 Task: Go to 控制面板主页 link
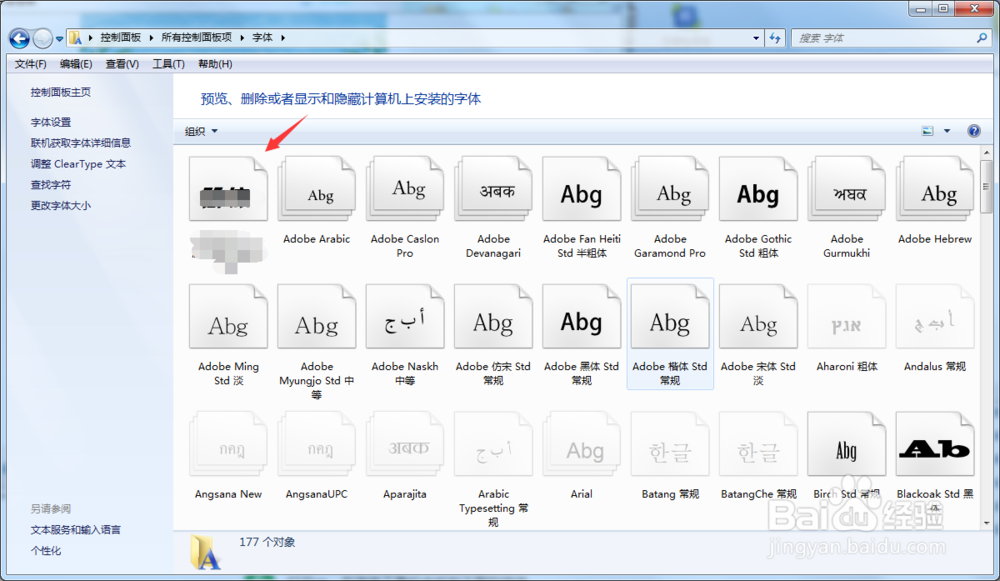point(61,92)
